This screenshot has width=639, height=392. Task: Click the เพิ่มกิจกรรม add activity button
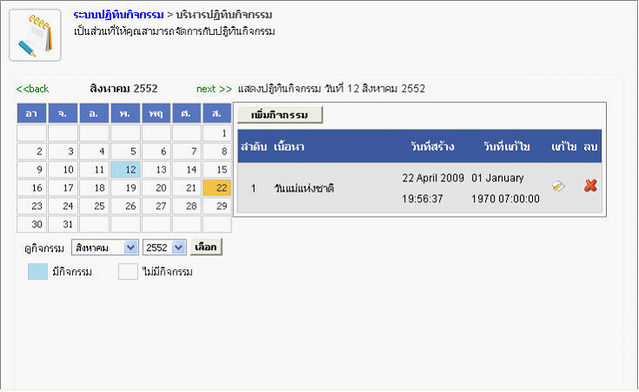(x=280, y=115)
